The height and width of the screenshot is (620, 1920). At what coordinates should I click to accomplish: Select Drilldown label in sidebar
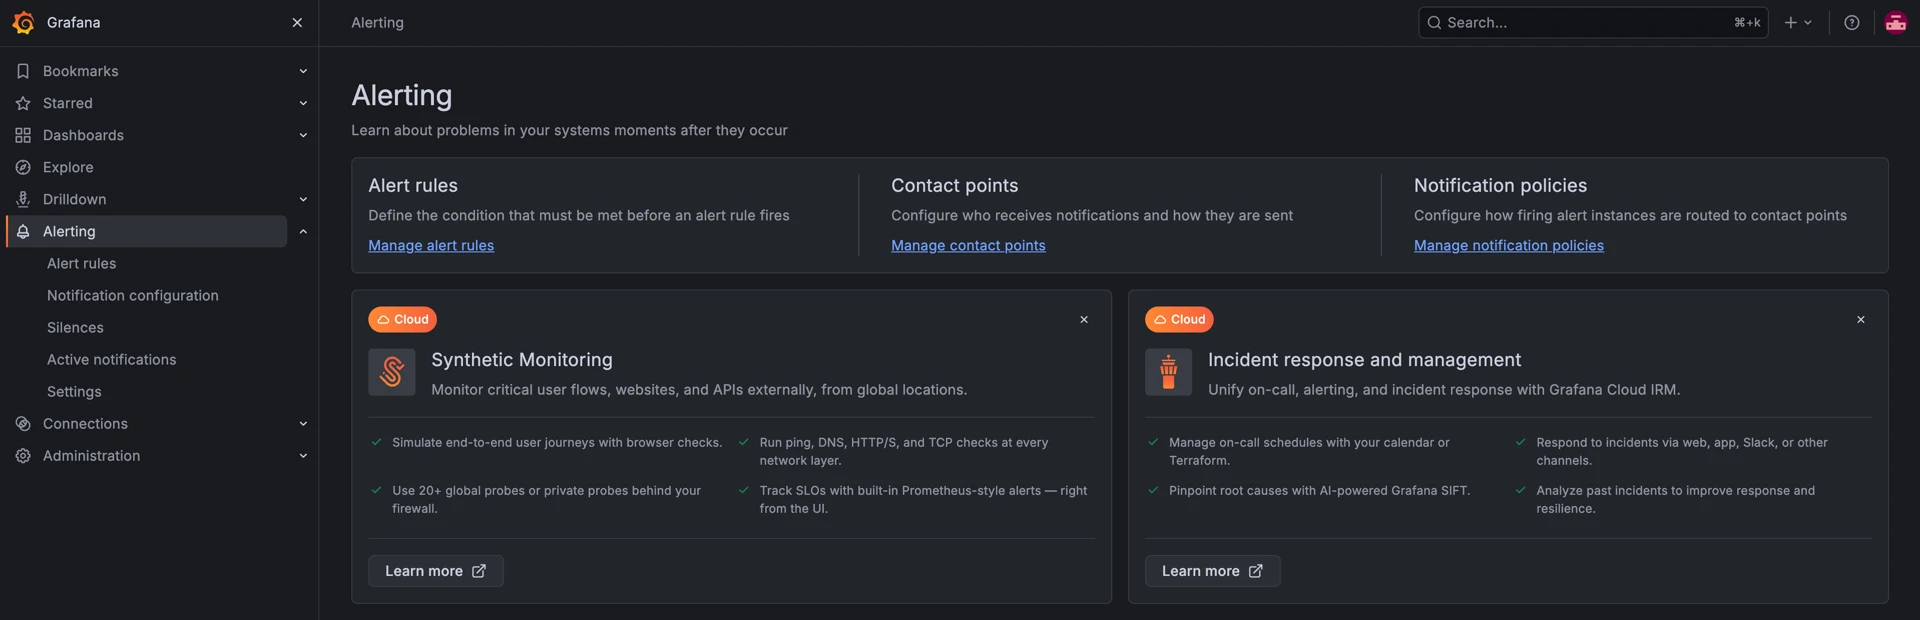tap(74, 199)
